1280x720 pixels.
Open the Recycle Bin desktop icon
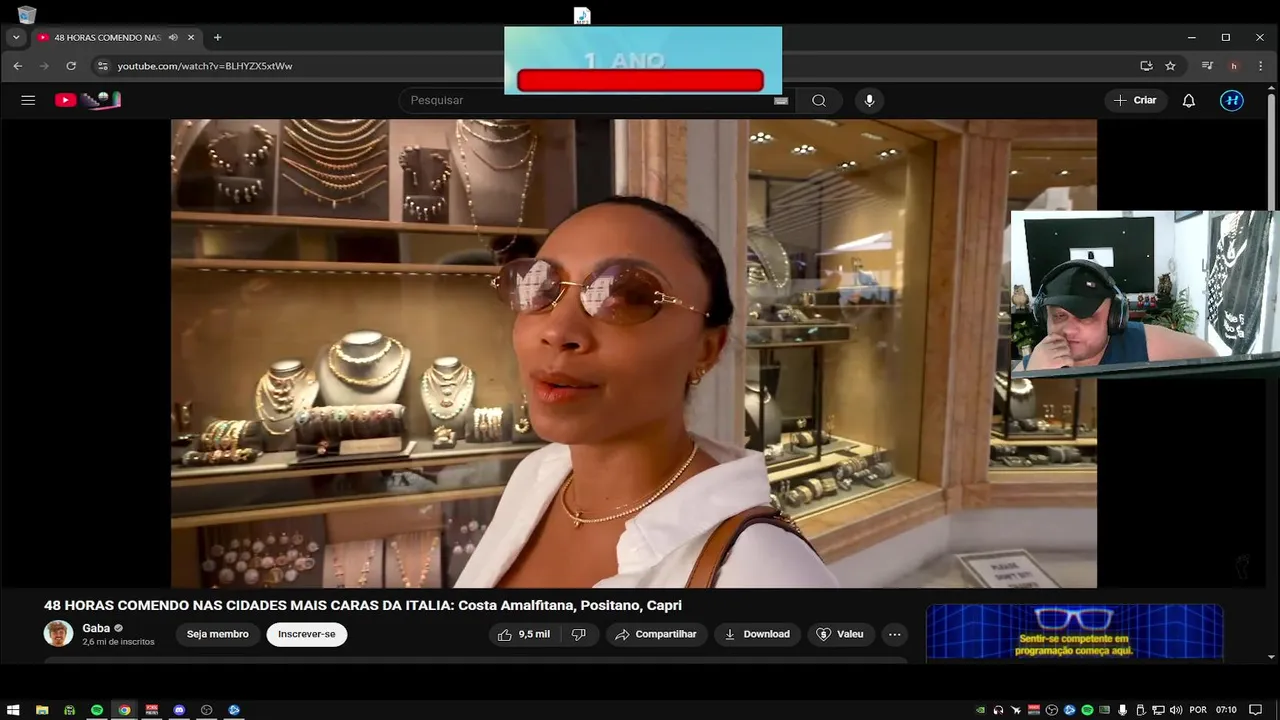(26, 14)
